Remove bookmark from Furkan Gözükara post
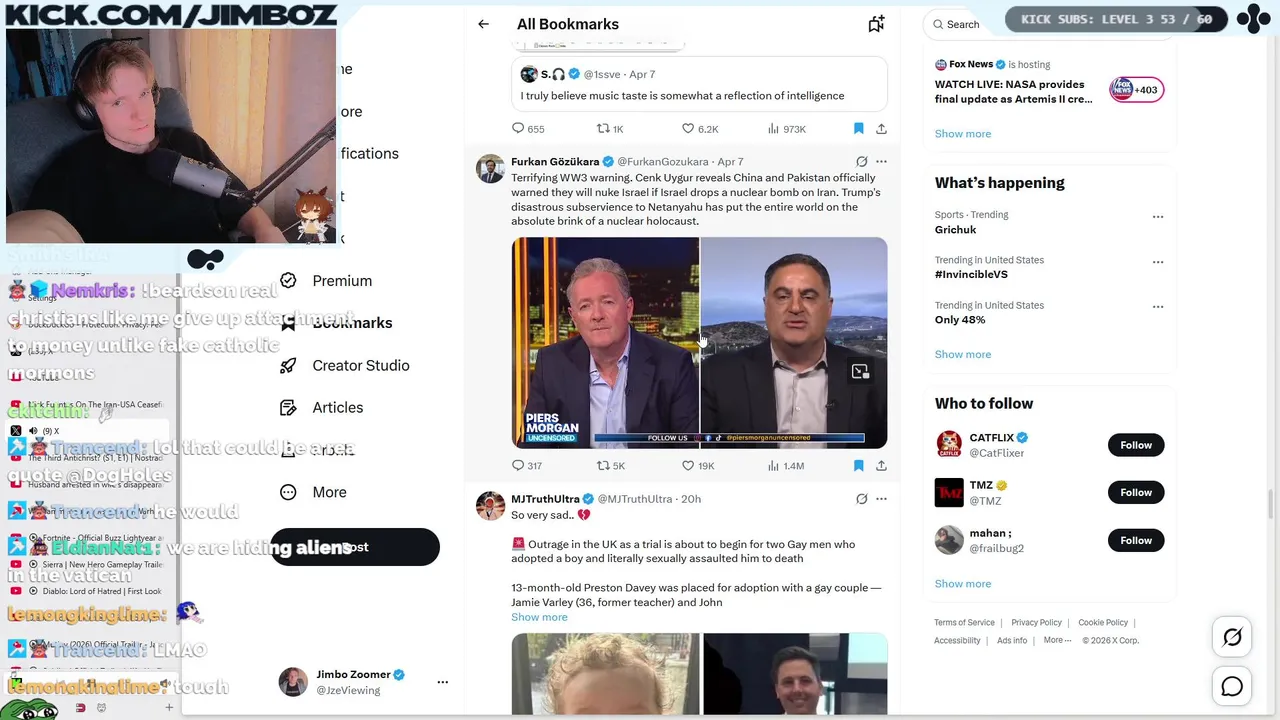 coord(858,465)
